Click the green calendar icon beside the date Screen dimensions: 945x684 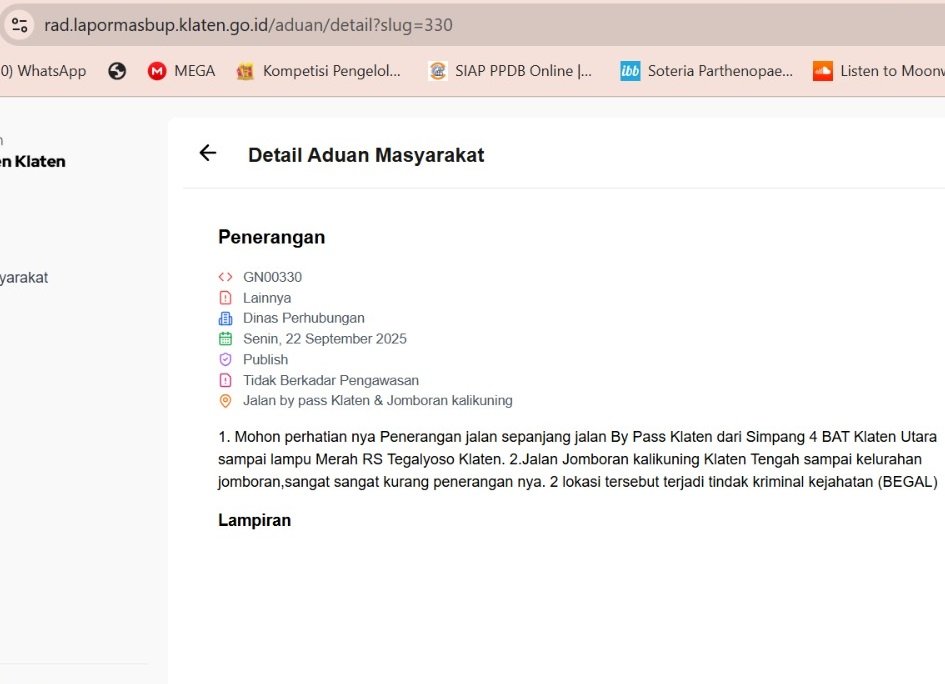pos(225,339)
